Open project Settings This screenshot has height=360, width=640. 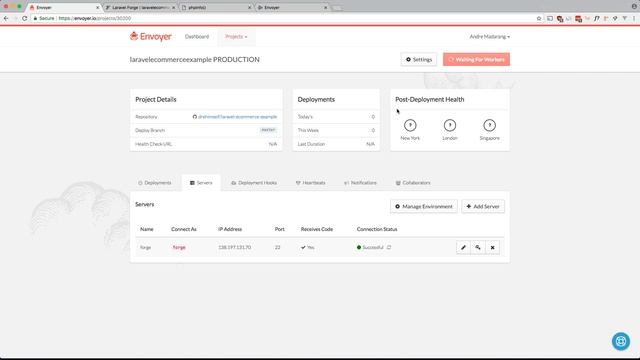(x=419, y=59)
